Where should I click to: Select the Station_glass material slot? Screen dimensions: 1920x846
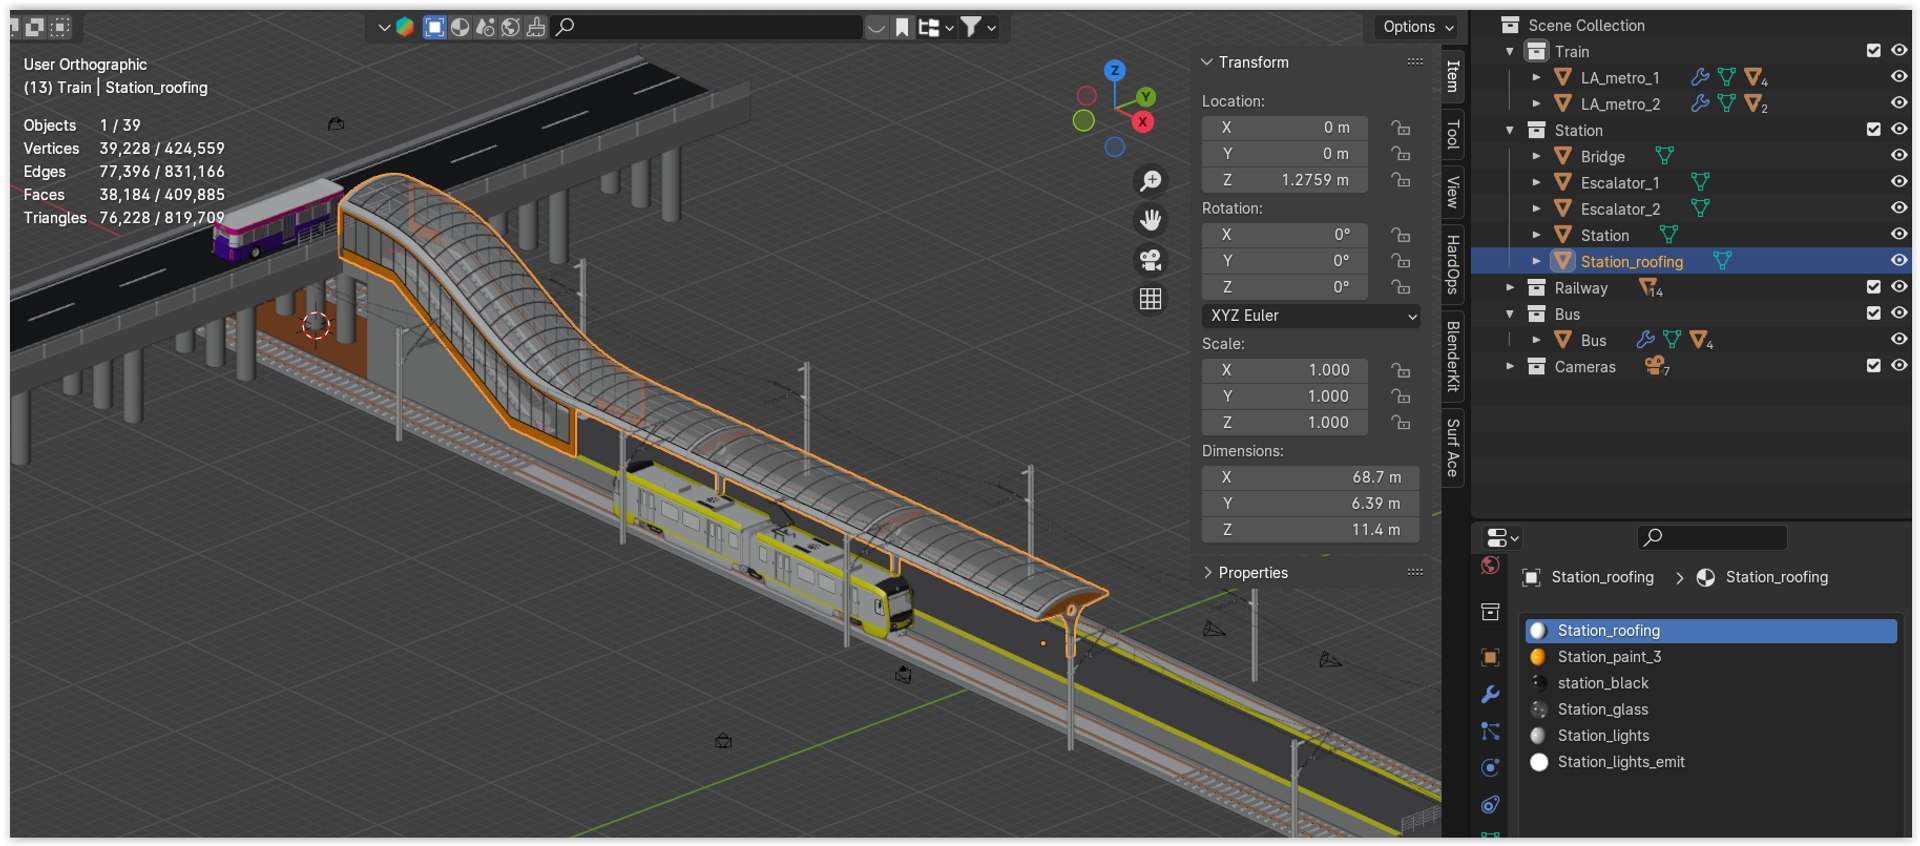coord(1709,709)
